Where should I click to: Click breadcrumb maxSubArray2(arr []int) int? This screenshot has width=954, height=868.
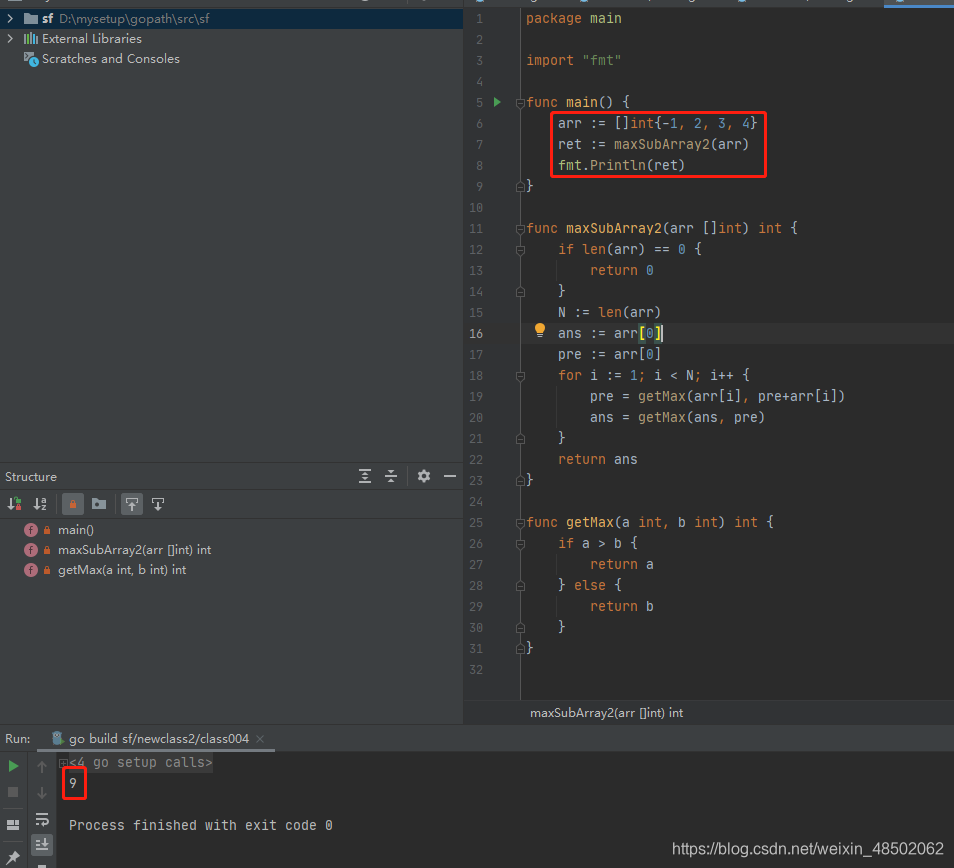[x=606, y=713]
